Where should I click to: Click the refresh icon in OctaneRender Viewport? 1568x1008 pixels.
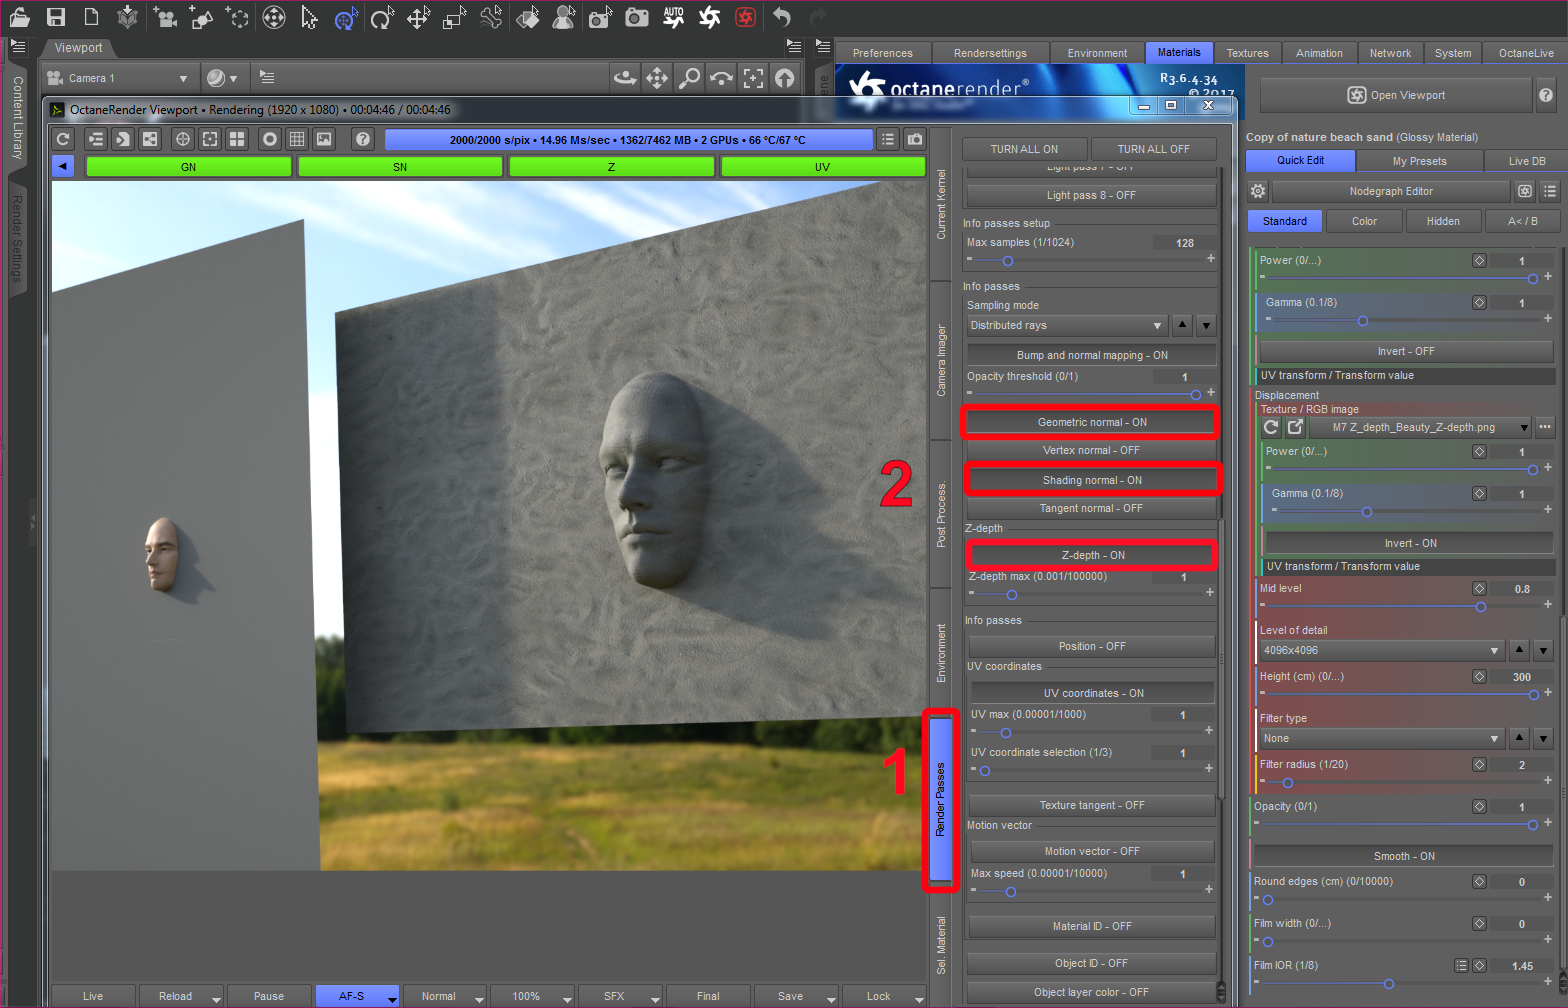63,139
